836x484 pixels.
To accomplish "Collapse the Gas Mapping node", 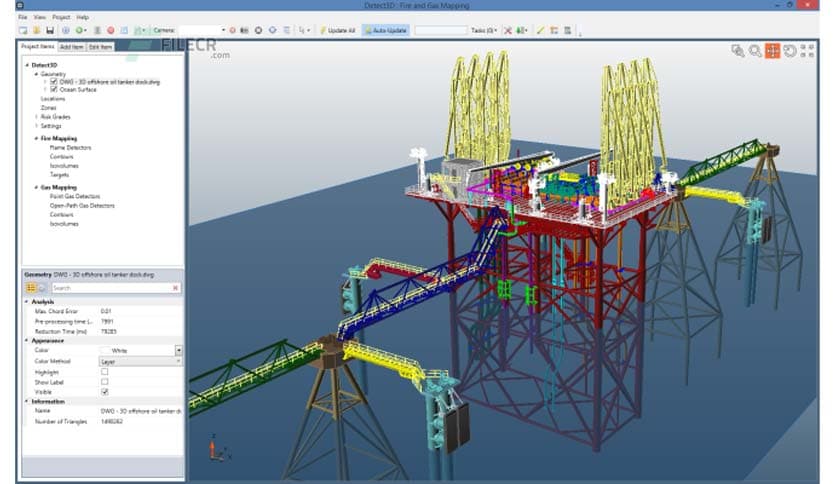I will [x=36, y=188].
